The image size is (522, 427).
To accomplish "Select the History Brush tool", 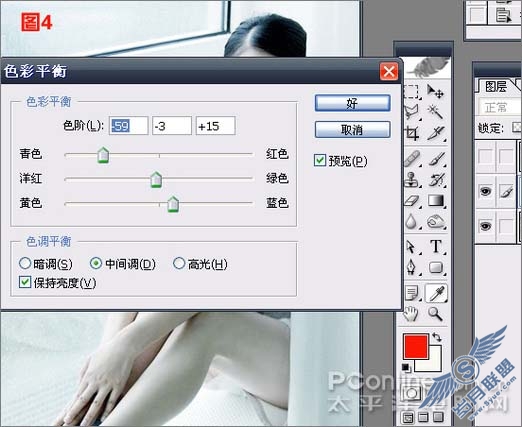I will (x=437, y=179).
